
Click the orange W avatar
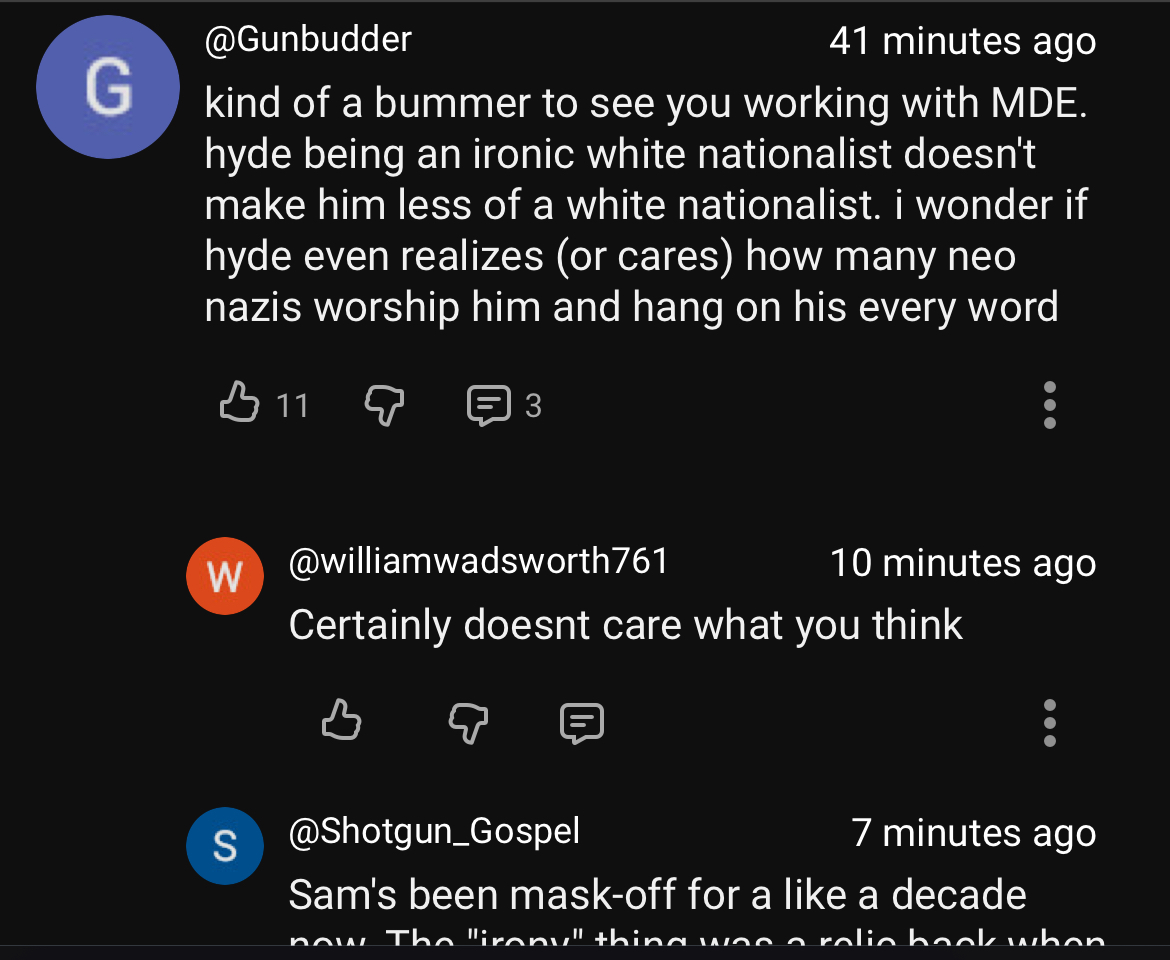click(225, 576)
